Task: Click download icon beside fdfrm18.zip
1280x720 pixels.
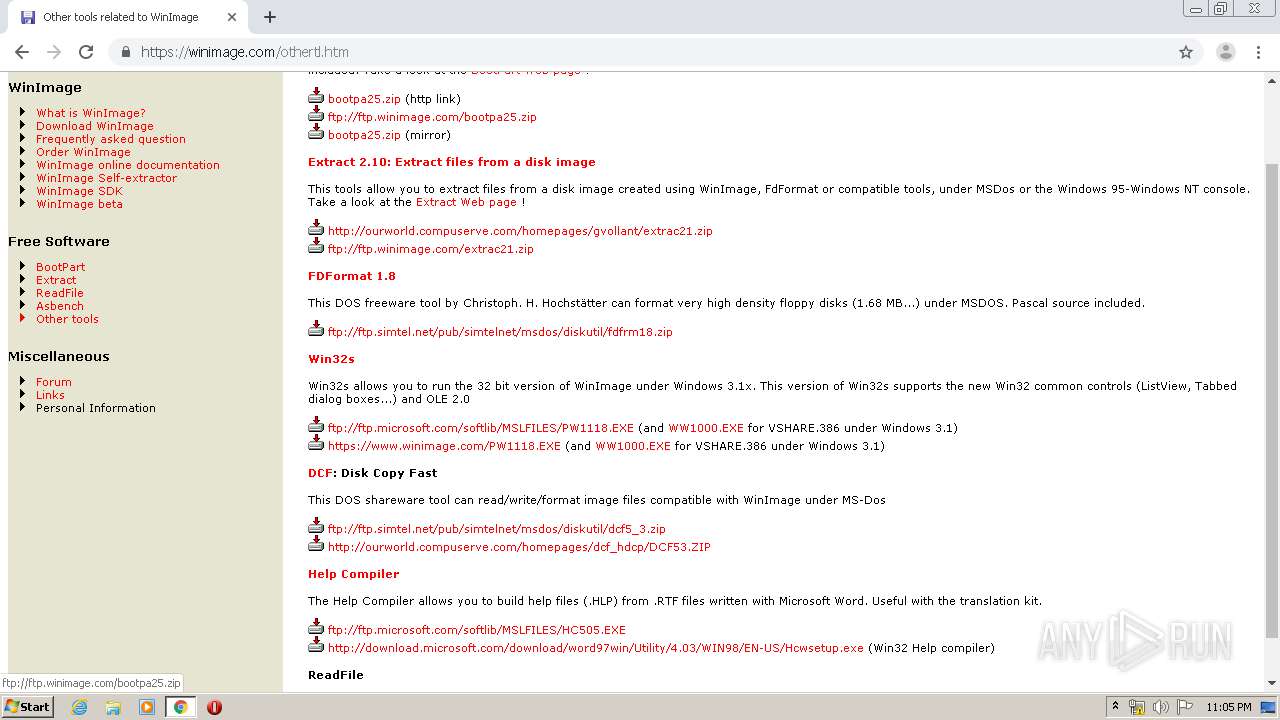Action: [316, 329]
